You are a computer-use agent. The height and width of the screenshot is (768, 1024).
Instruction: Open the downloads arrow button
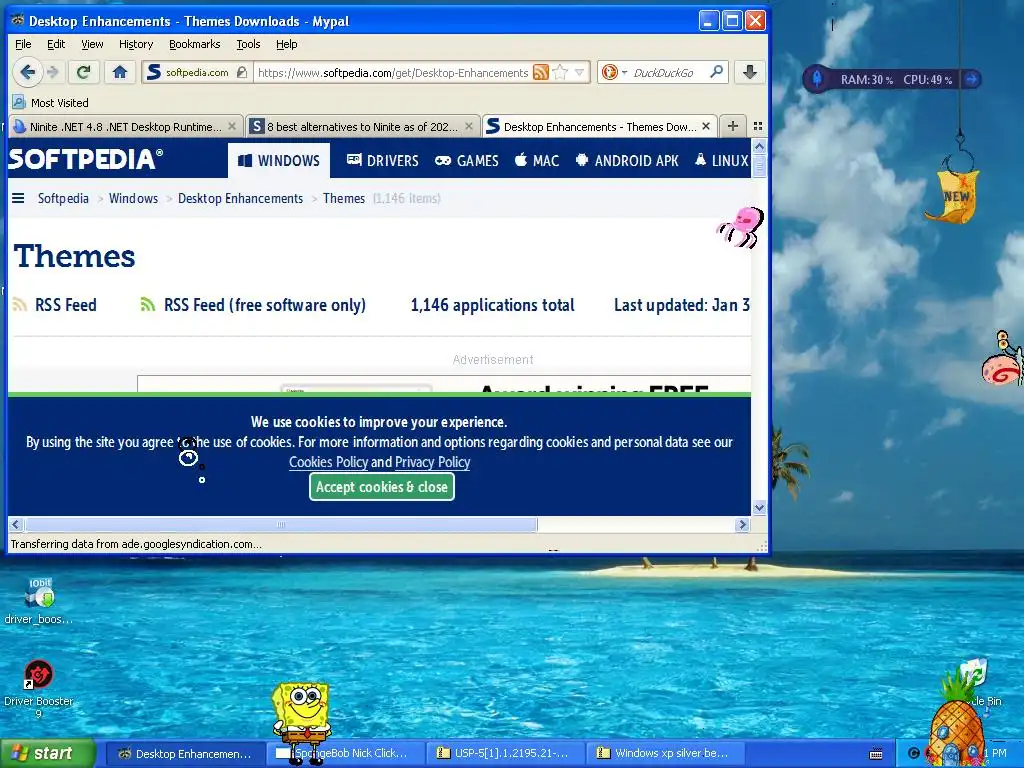pyautogui.click(x=750, y=72)
